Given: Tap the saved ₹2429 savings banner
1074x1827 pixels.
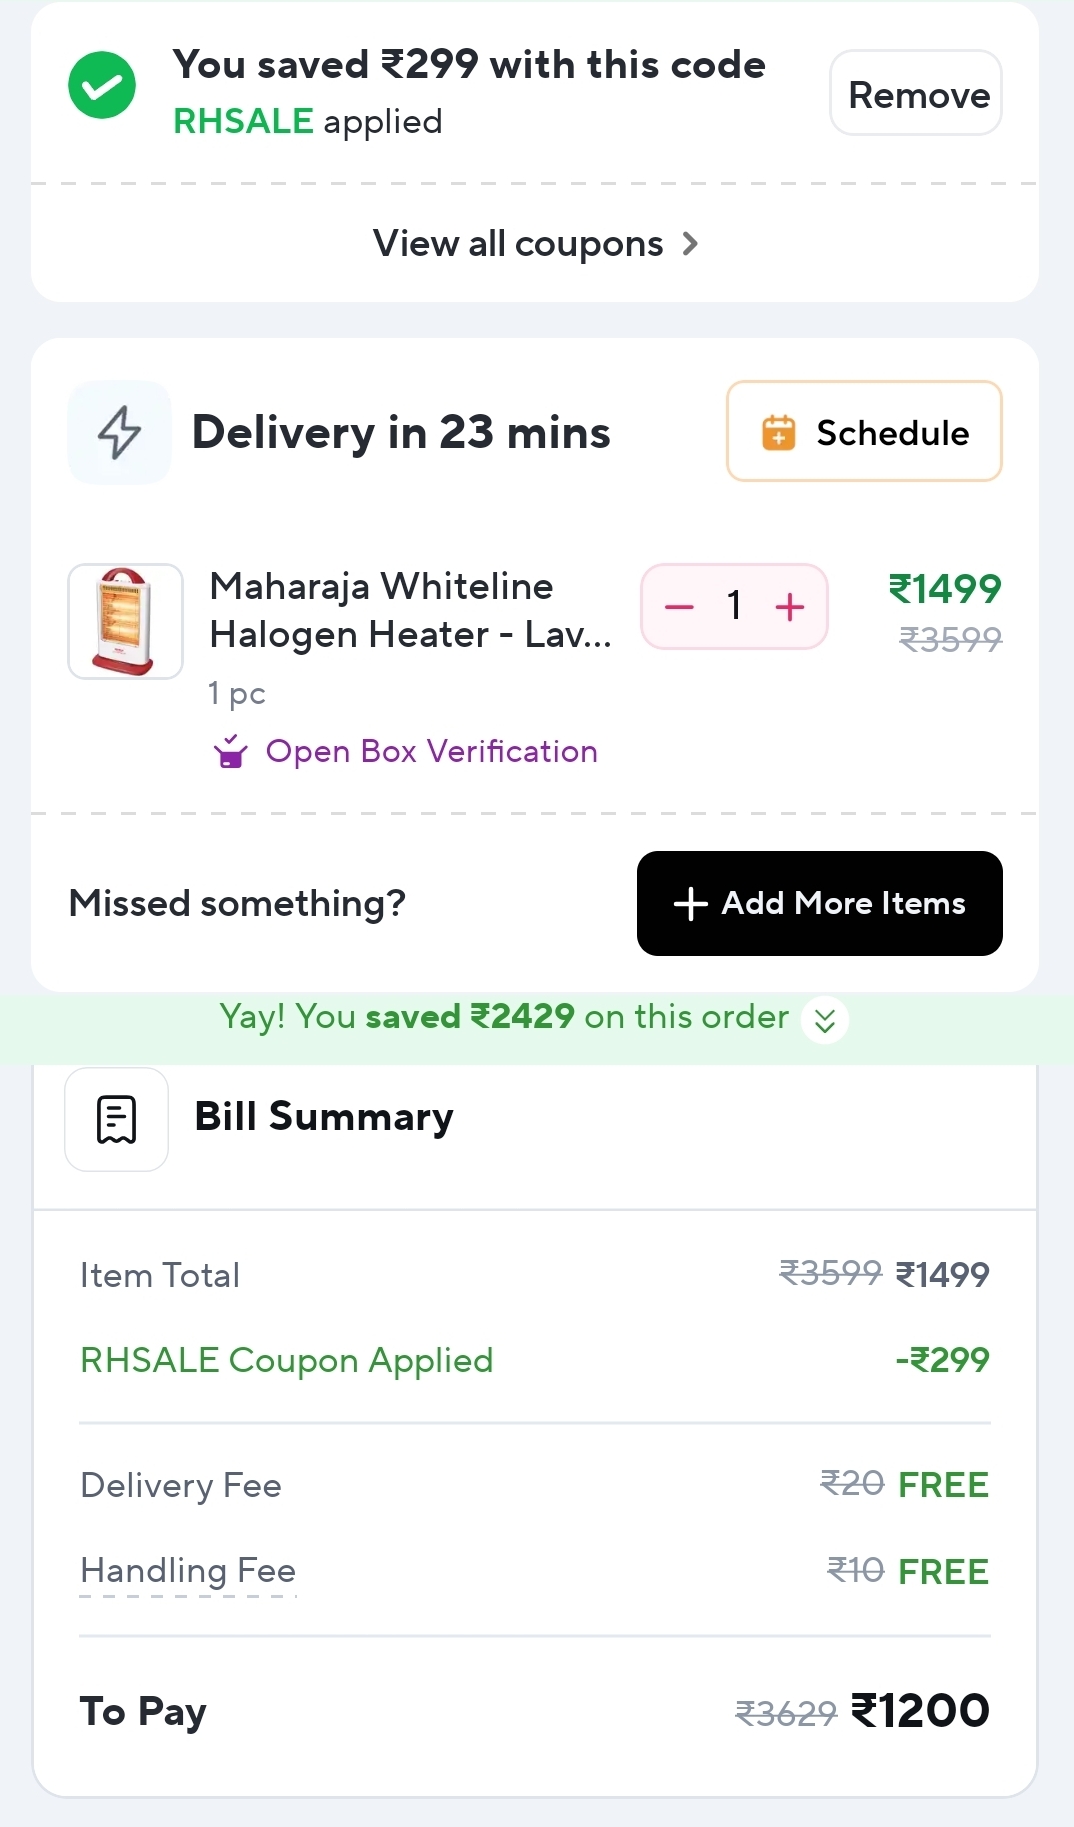Looking at the screenshot, I should pos(504,1018).
